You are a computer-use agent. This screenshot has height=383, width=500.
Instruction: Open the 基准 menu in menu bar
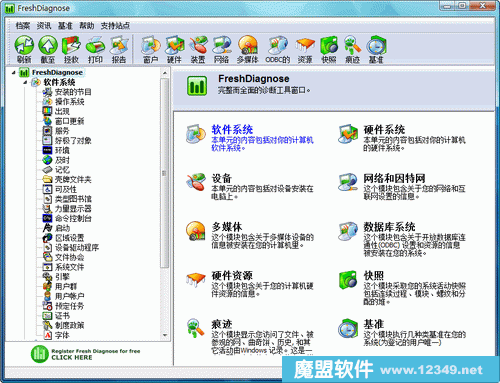tap(65, 26)
